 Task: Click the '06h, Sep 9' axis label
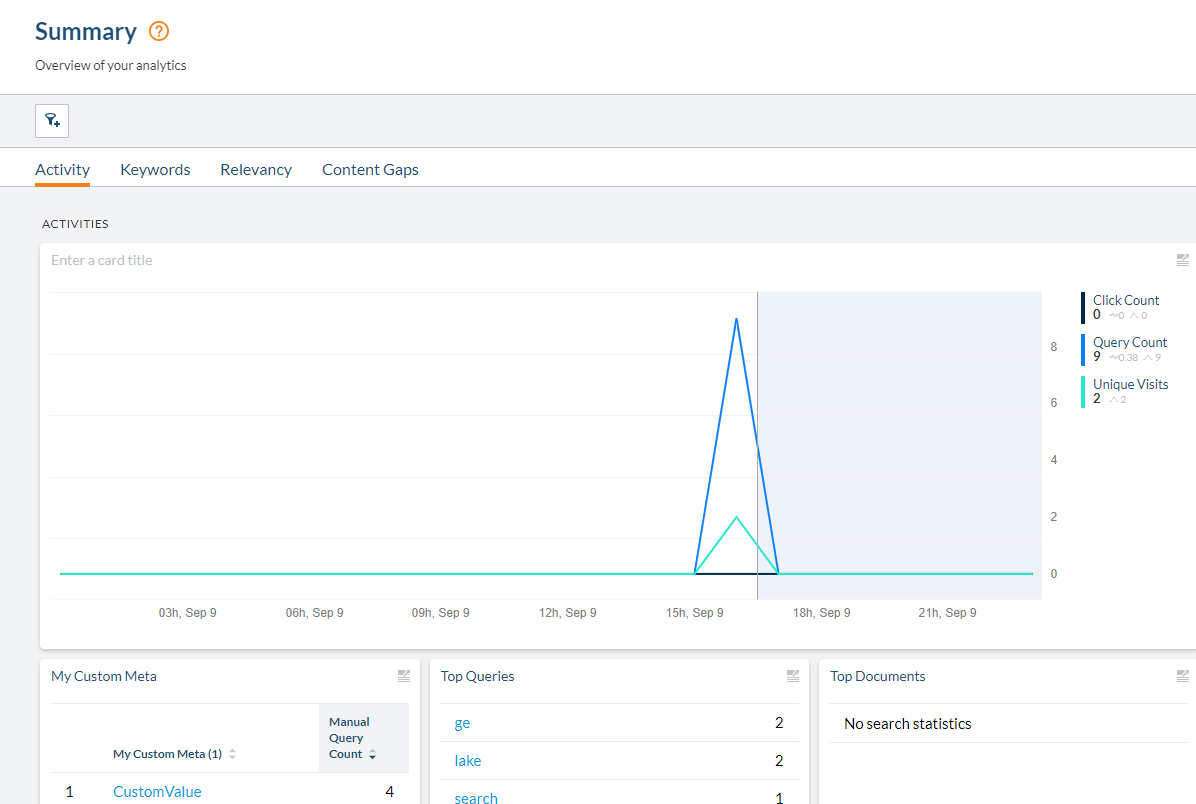pyautogui.click(x=314, y=613)
